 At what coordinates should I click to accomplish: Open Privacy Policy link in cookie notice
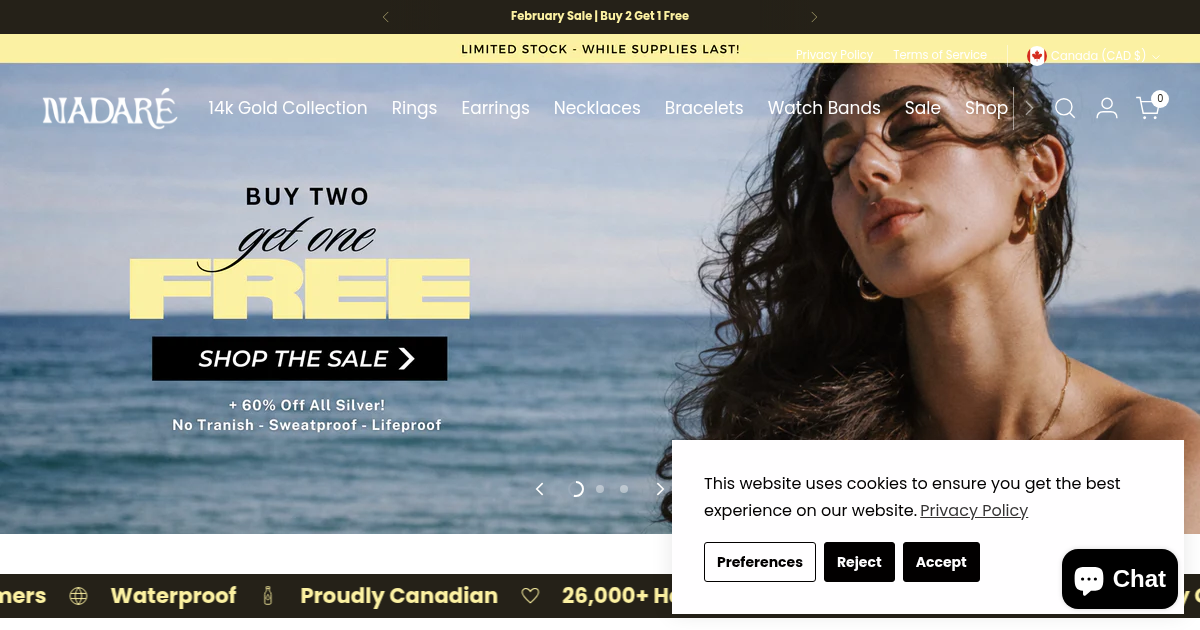[x=974, y=511]
